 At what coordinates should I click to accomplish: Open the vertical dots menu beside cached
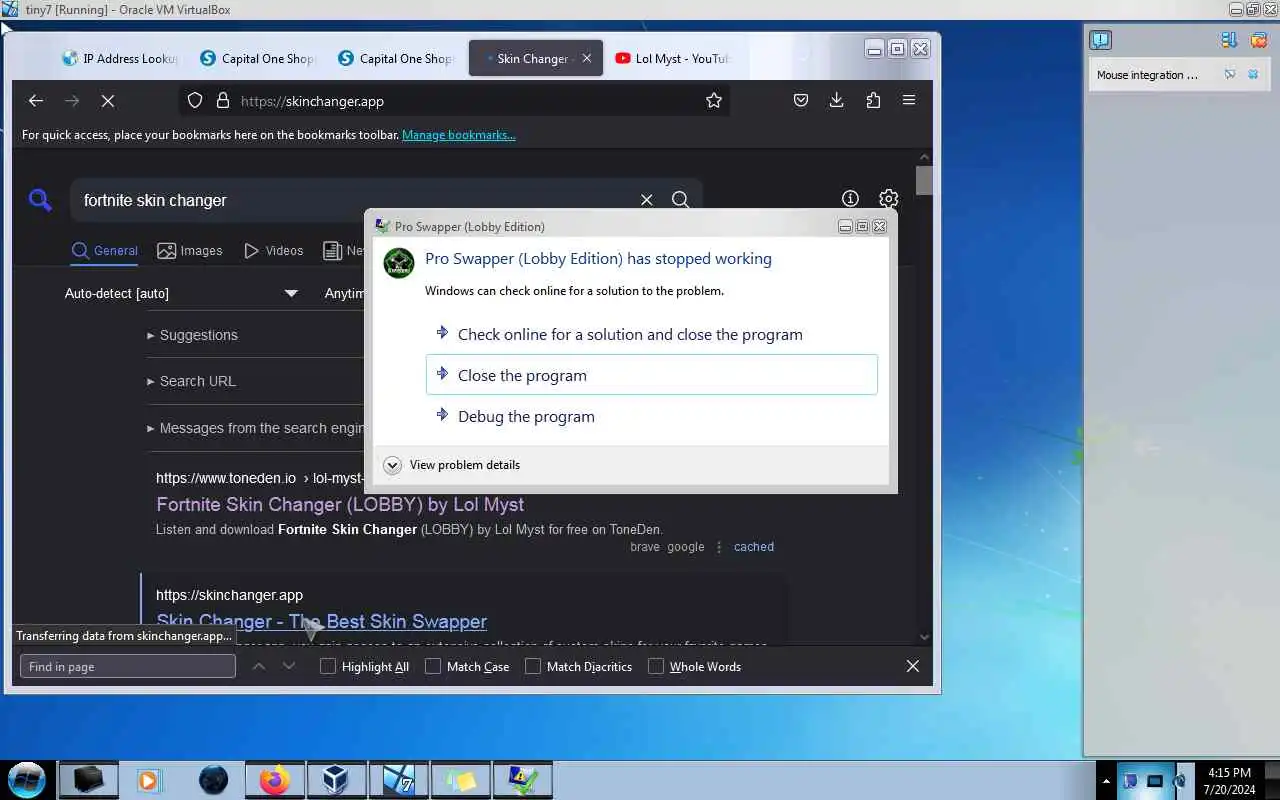pyautogui.click(x=719, y=547)
